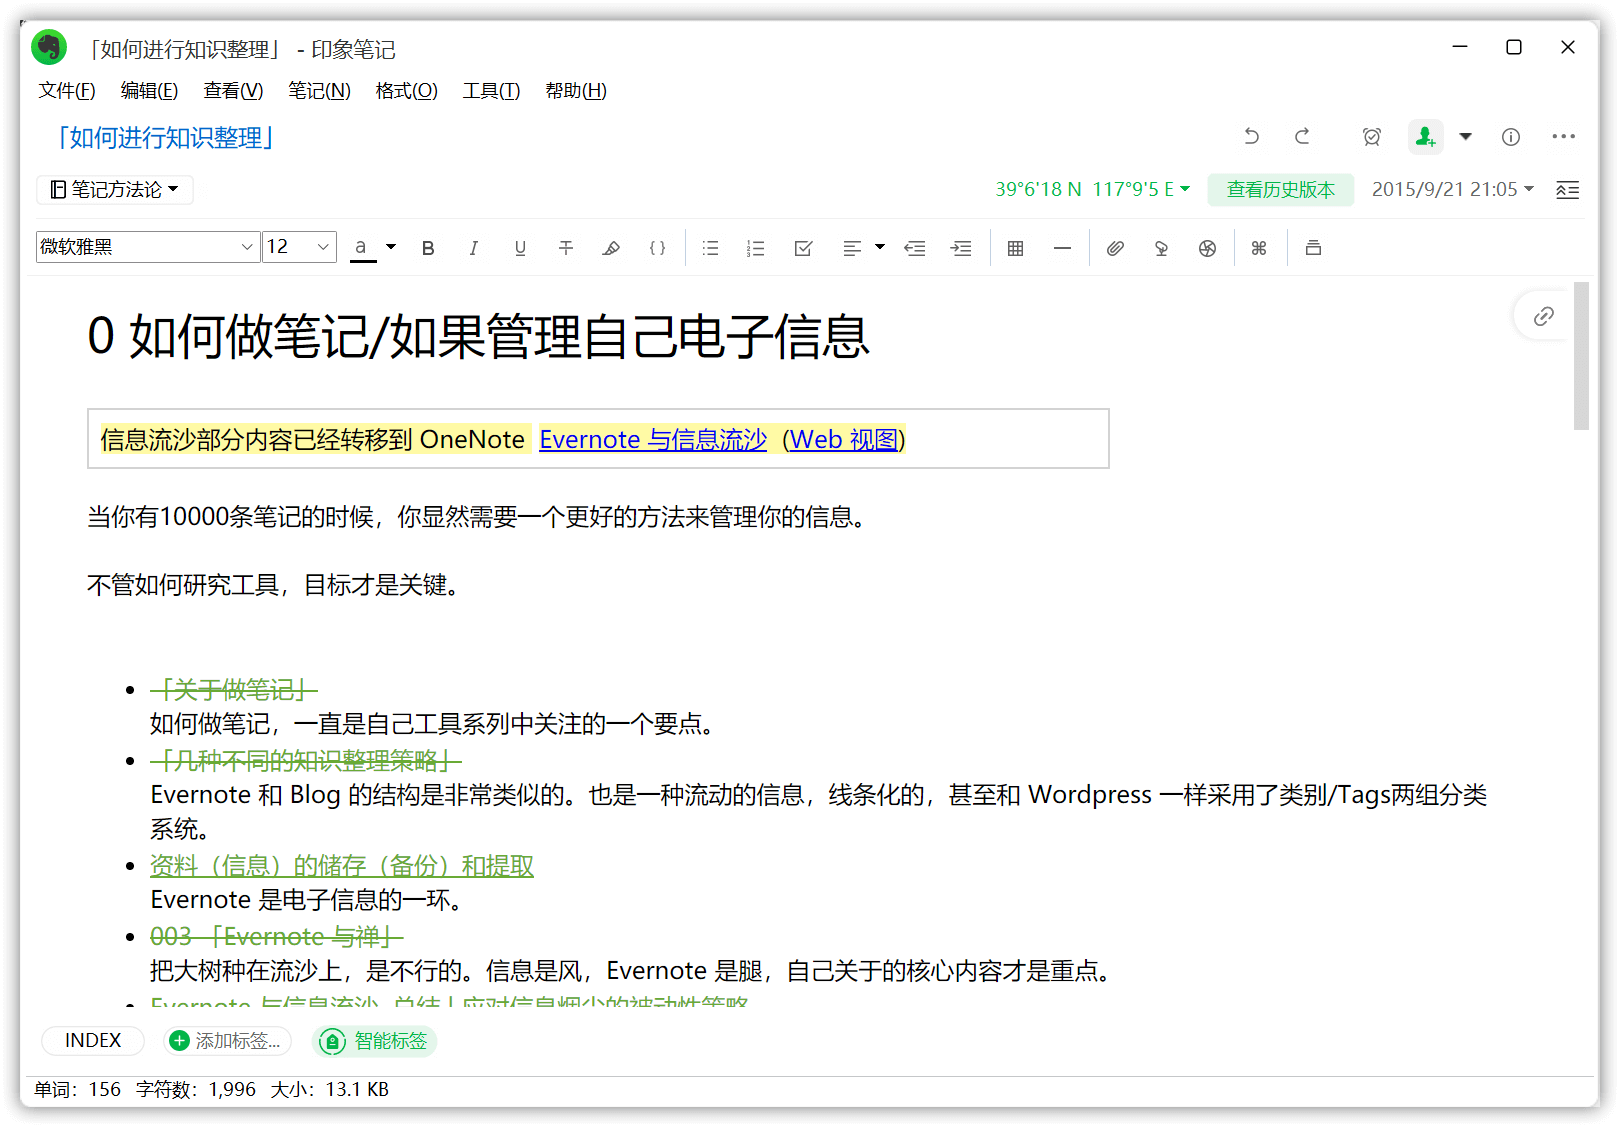The image size is (1620, 1127).
Task: Click the heading 0 如何做笔记/如果管理自己电子信息
Action: 478,336
